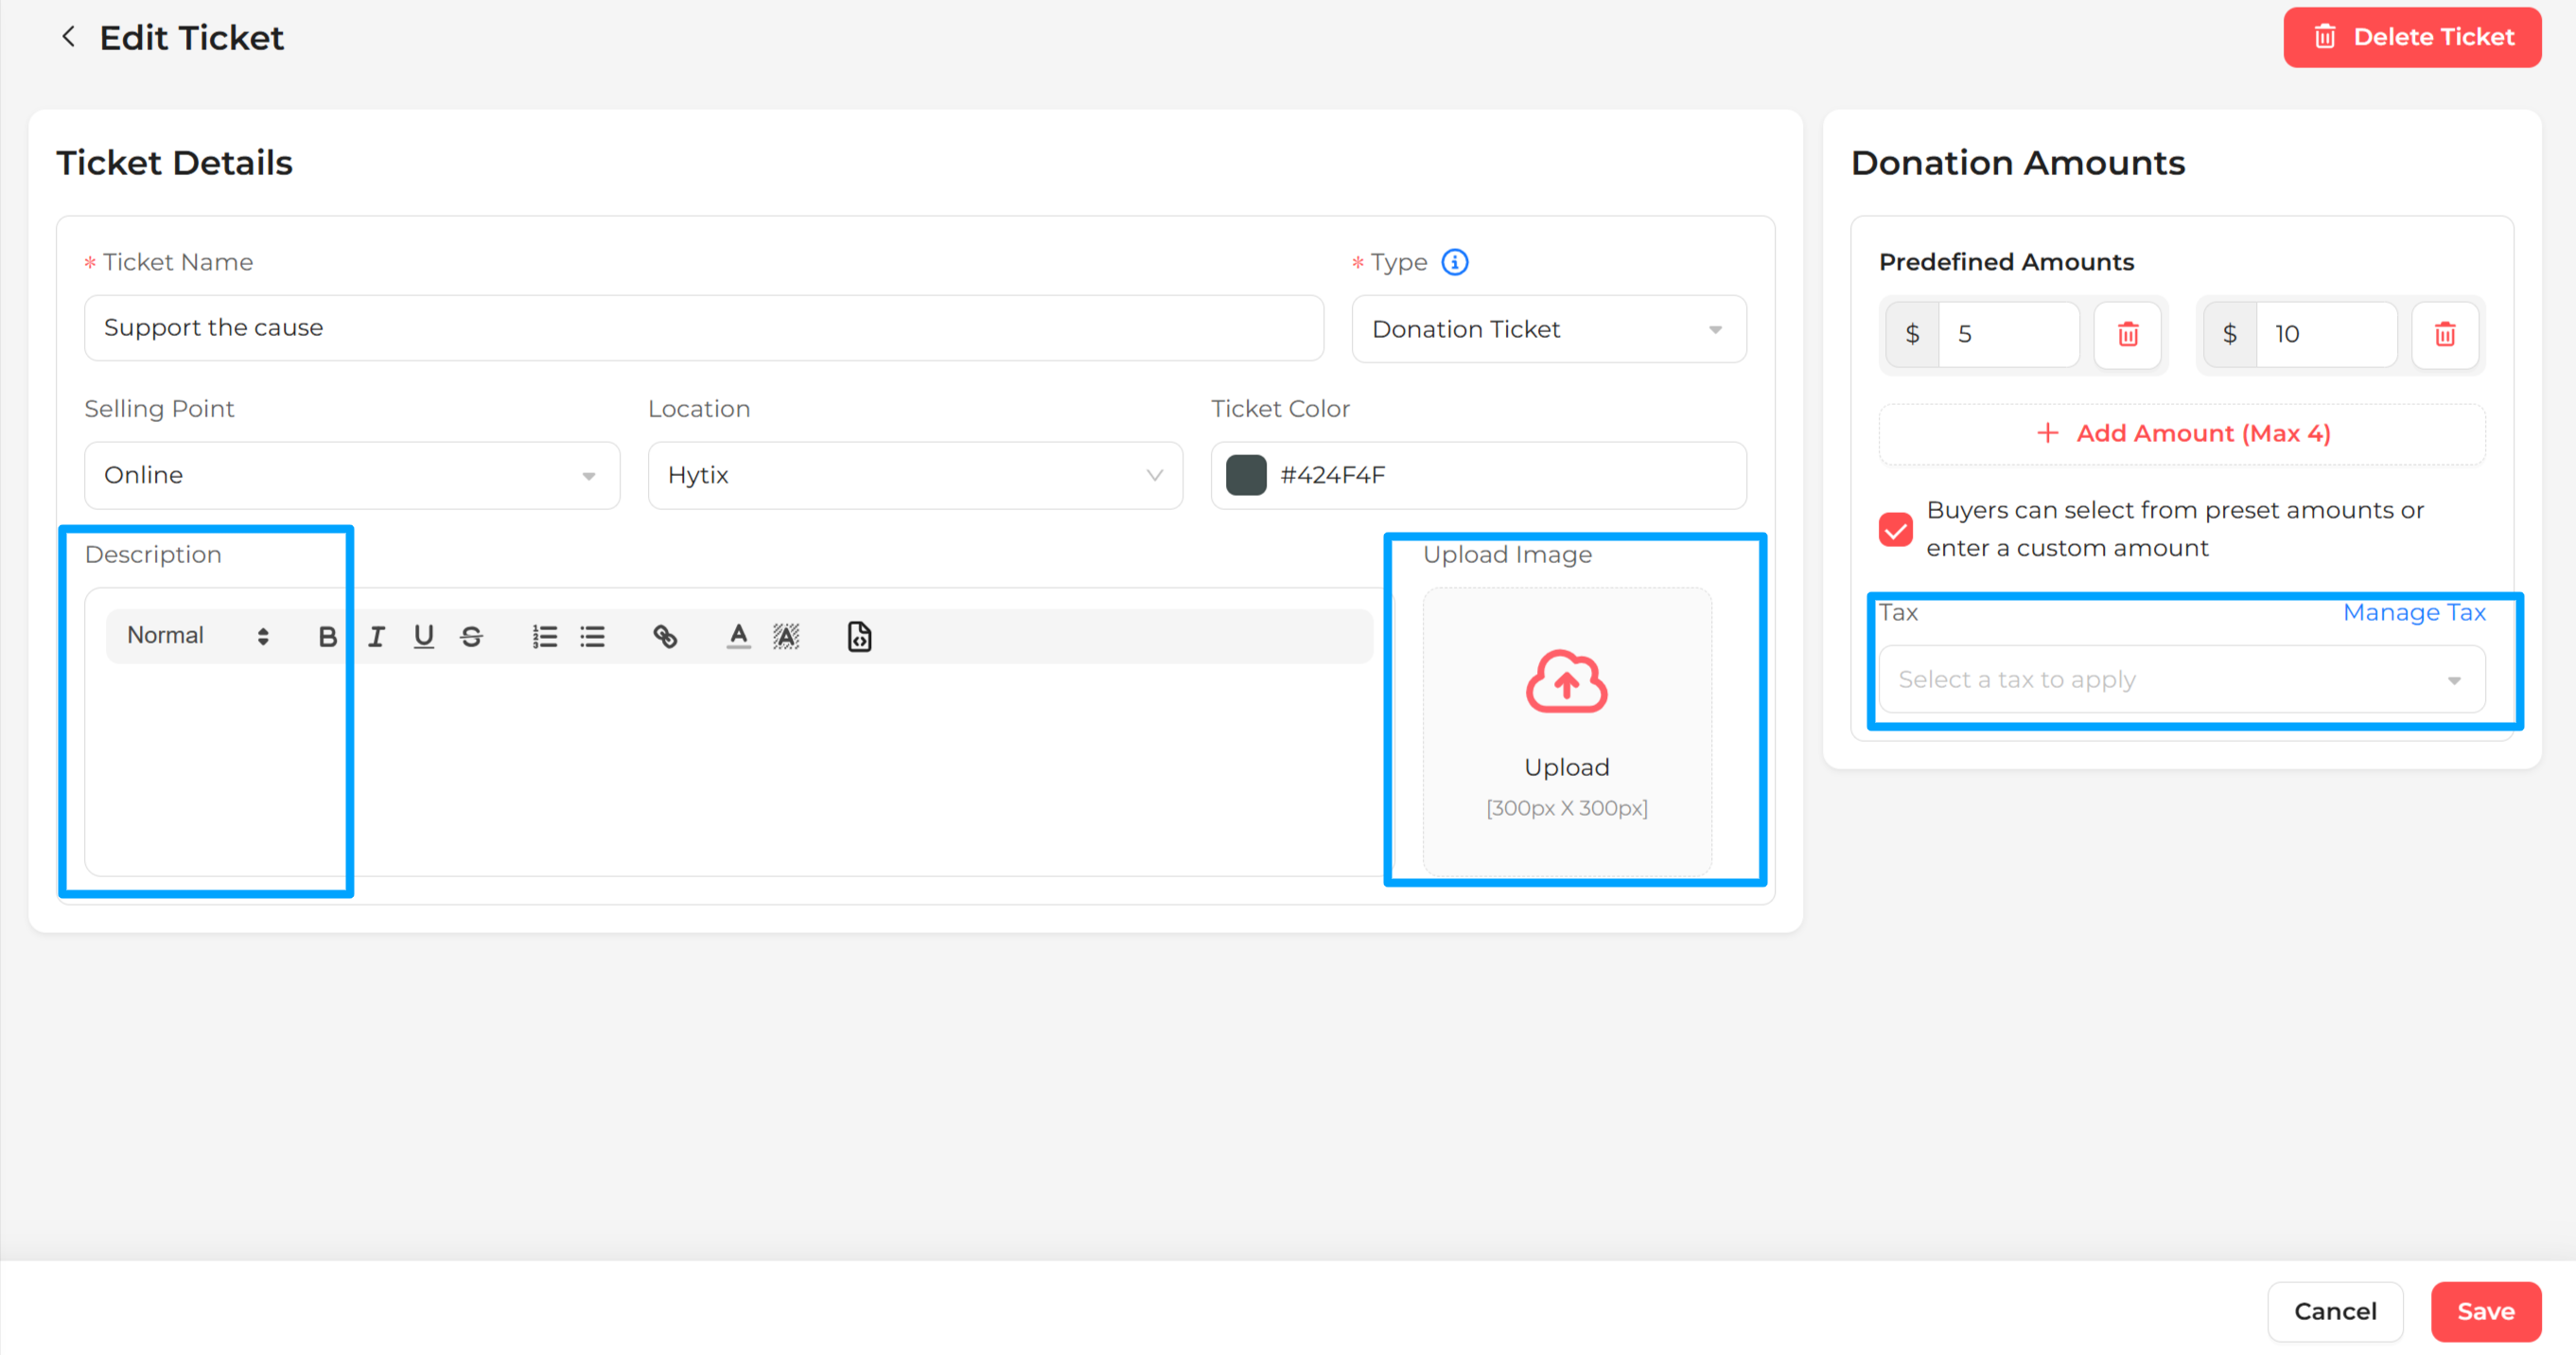2576x1355 pixels.
Task: Expand the Selling Point Online dropdown
Action: (351, 475)
